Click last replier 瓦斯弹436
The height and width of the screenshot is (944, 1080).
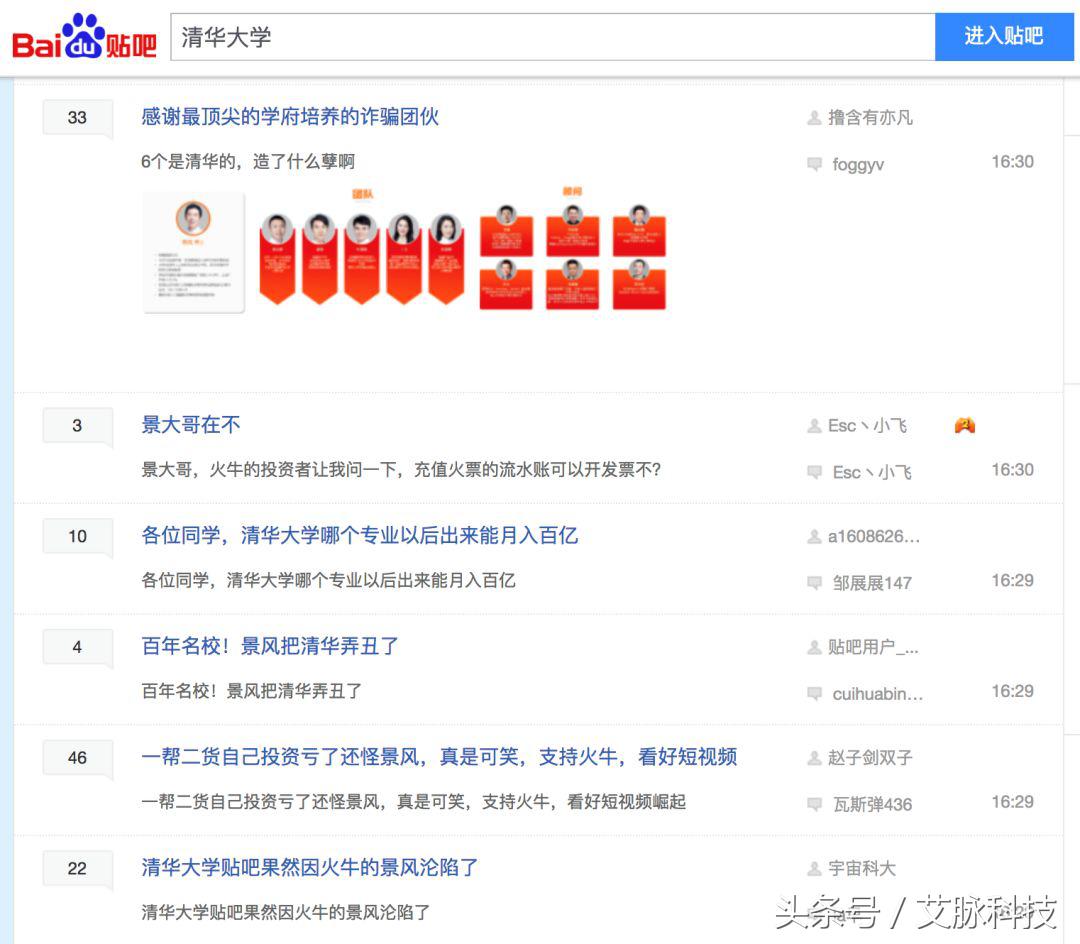click(x=872, y=804)
